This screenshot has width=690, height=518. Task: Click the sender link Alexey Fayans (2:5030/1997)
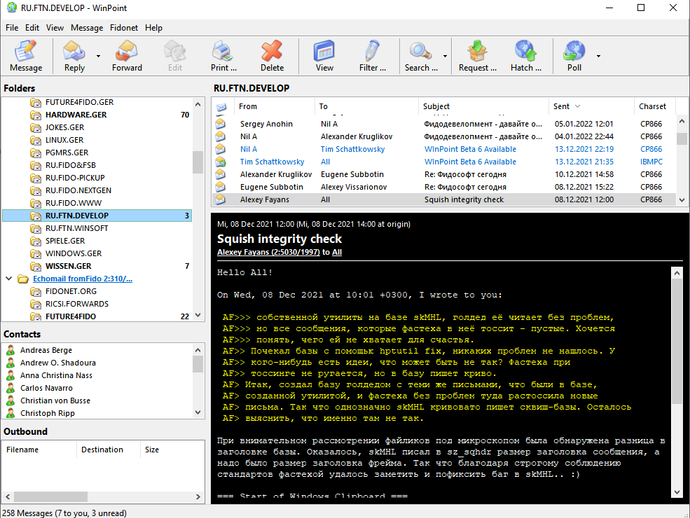268,252
